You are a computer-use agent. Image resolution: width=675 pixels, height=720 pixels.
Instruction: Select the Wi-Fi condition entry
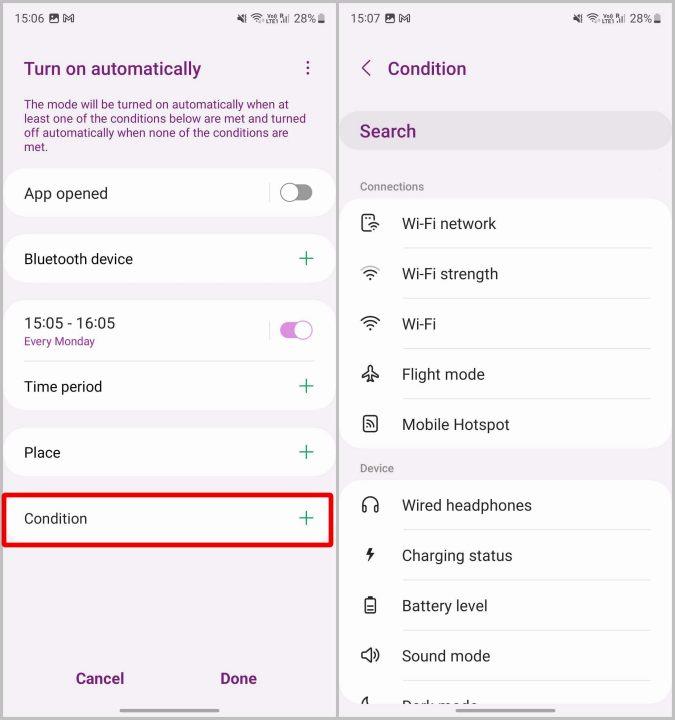point(505,324)
